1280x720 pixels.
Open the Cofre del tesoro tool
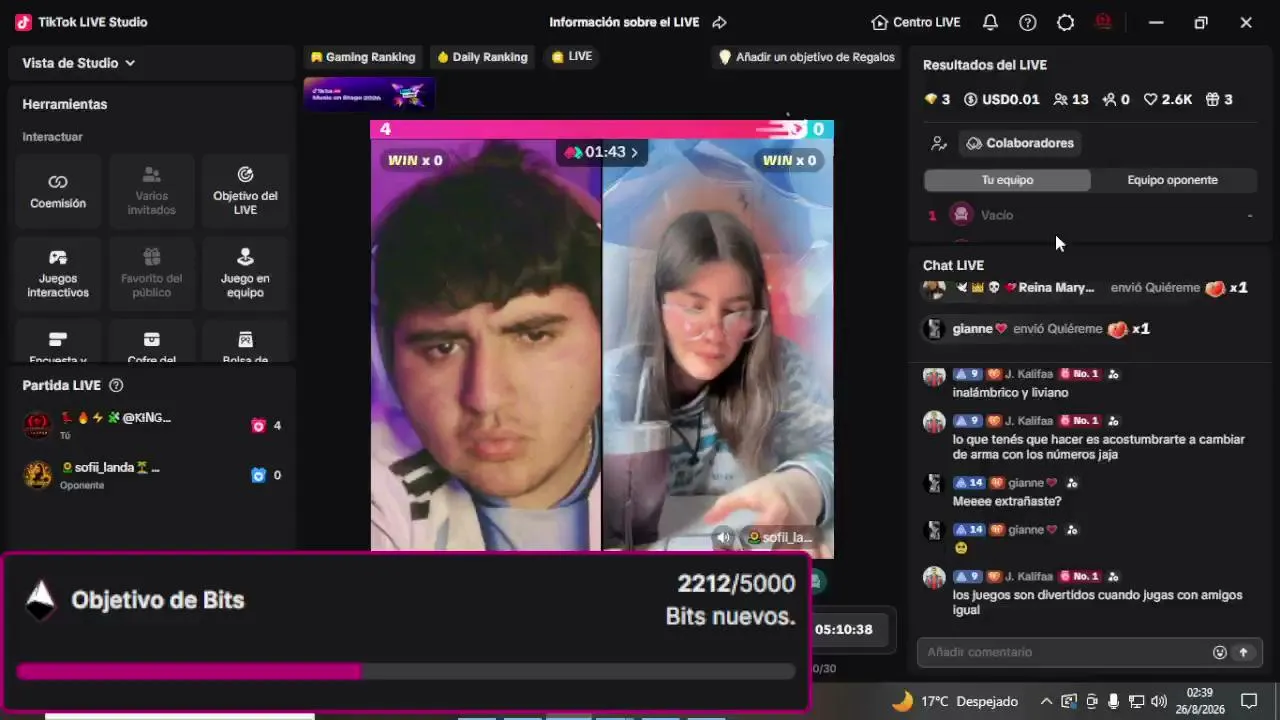(152, 341)
